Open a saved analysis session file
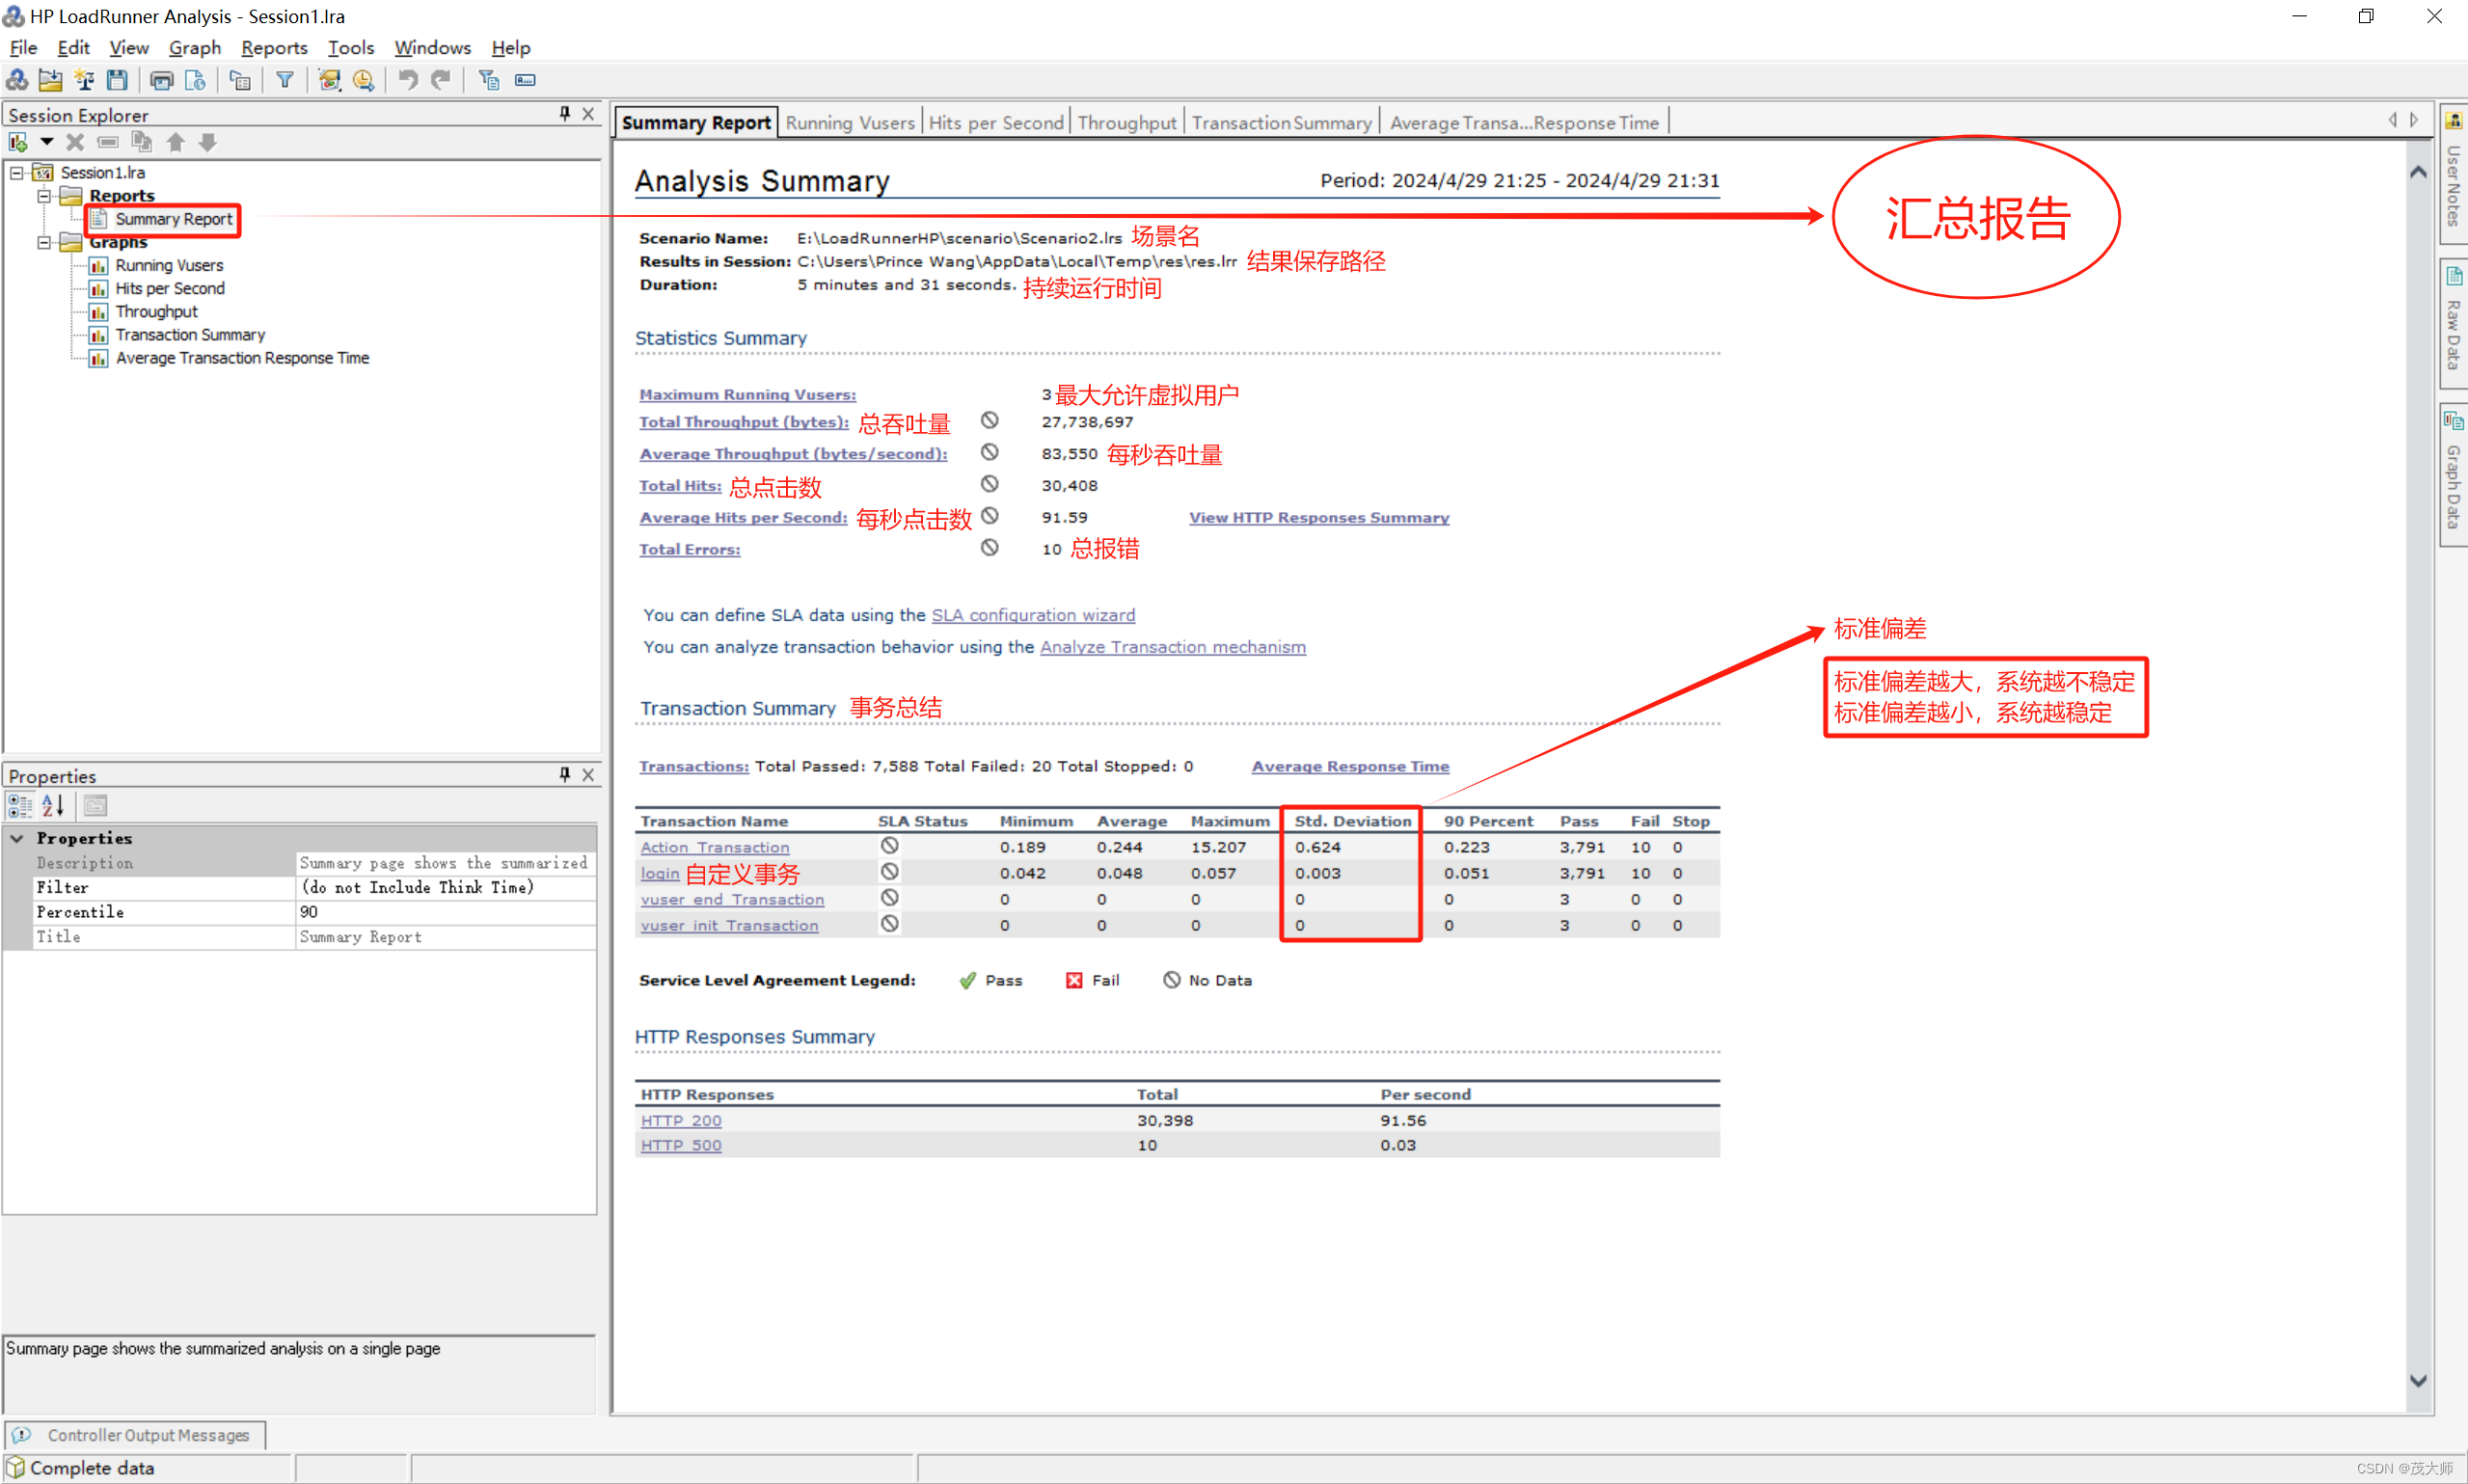This screenshot has width=2468, height=1484. pyautogui.click(x=50, y=80)
